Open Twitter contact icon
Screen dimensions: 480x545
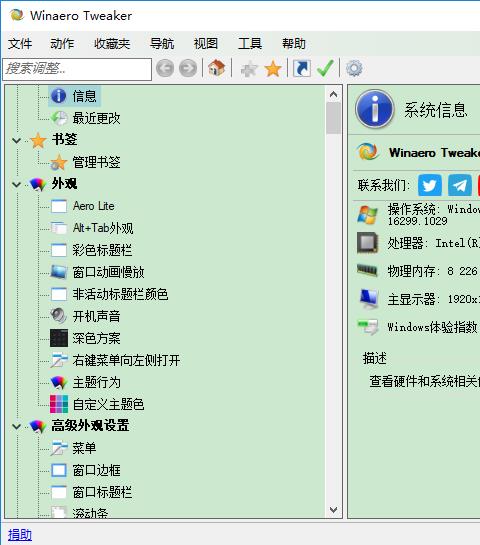[x=430, y=185]
